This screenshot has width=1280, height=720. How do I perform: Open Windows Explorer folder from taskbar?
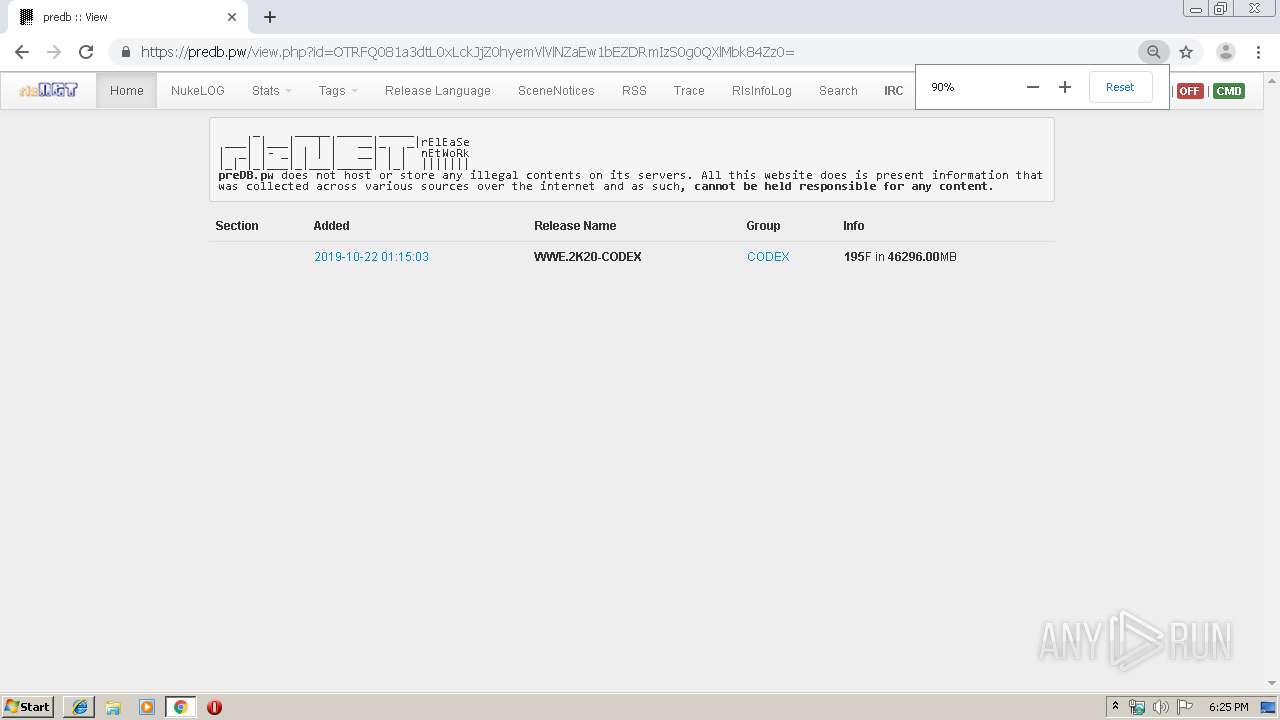[113, 706]
